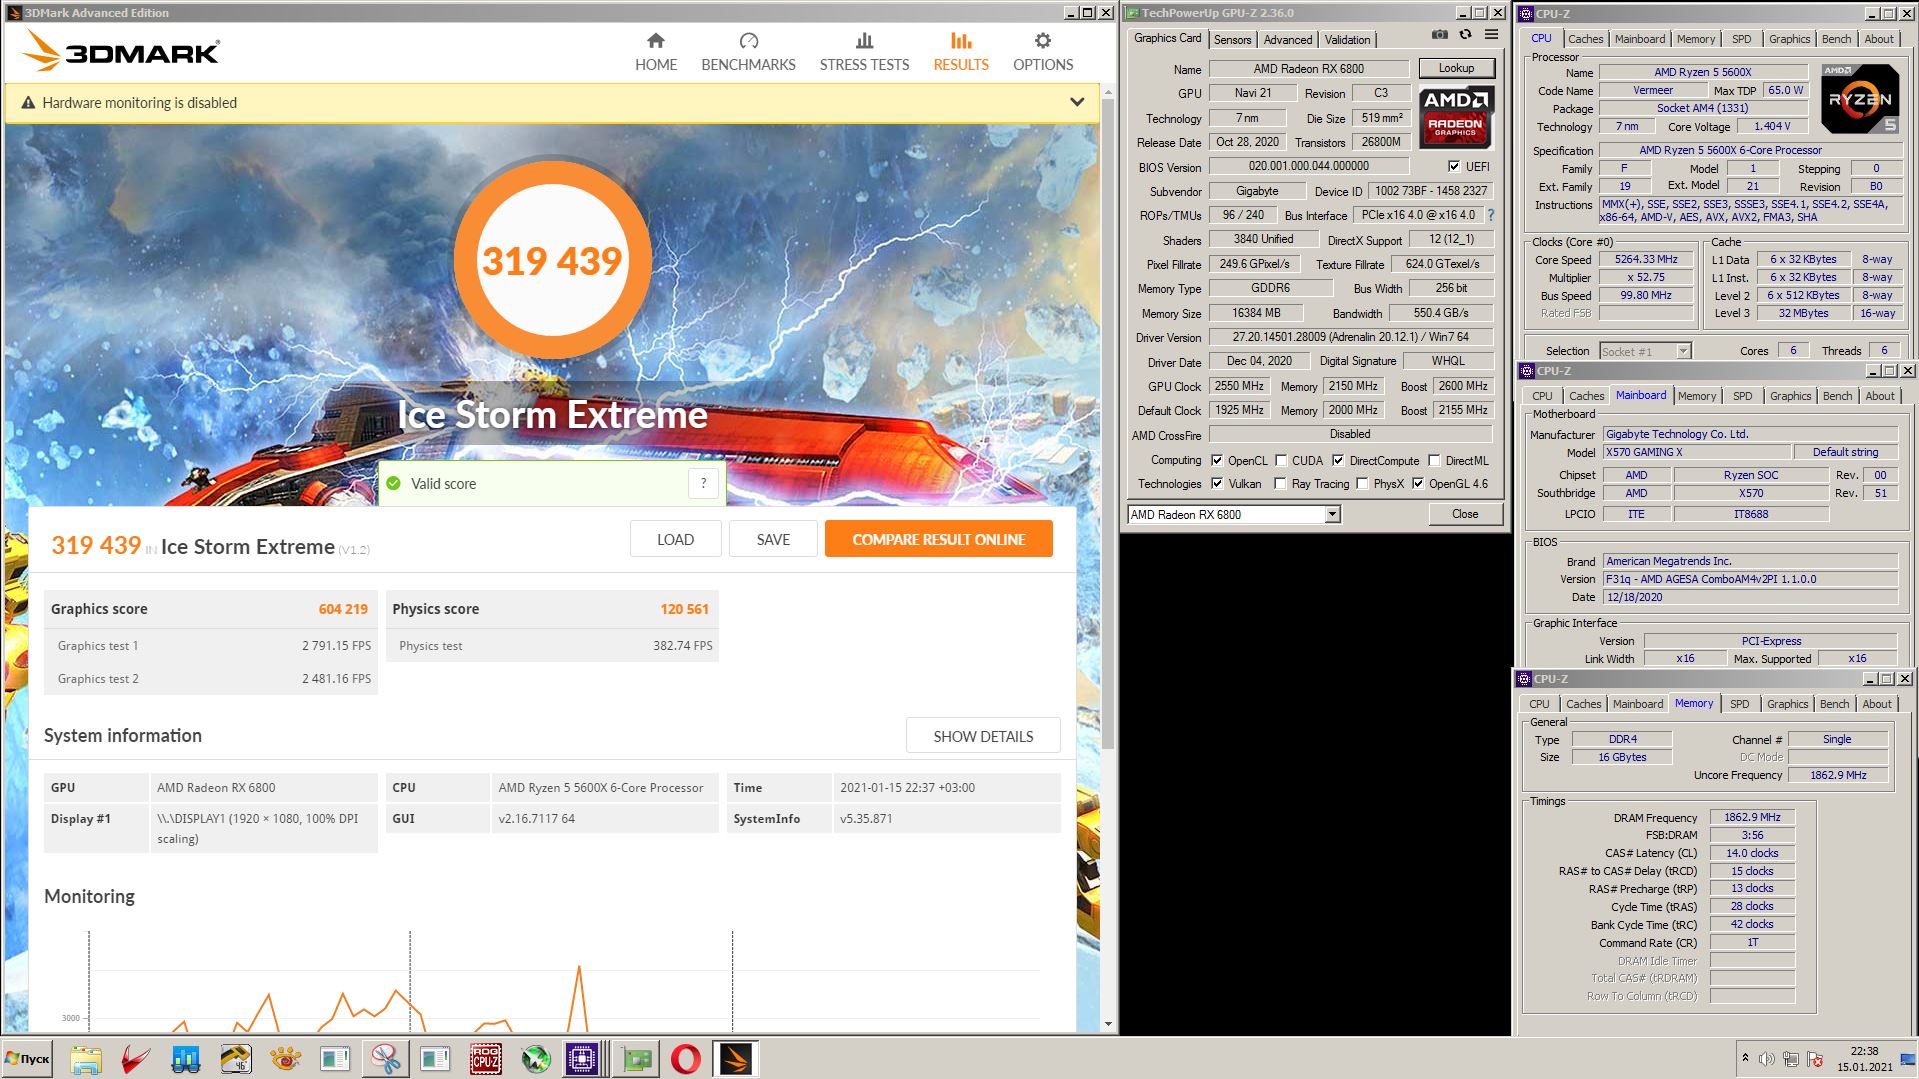Switch to the Advanced tab in GPU-Z

(x=1287, y=39)
